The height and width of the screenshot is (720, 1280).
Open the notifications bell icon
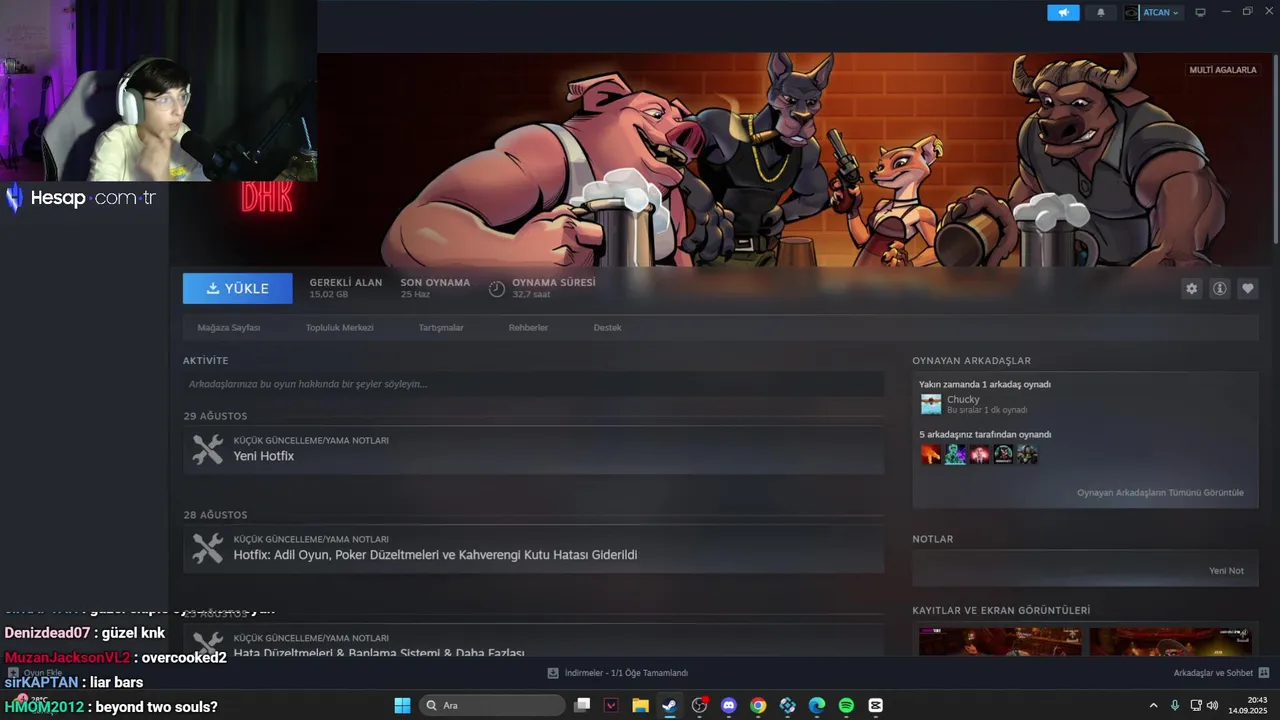(1101, 13)
